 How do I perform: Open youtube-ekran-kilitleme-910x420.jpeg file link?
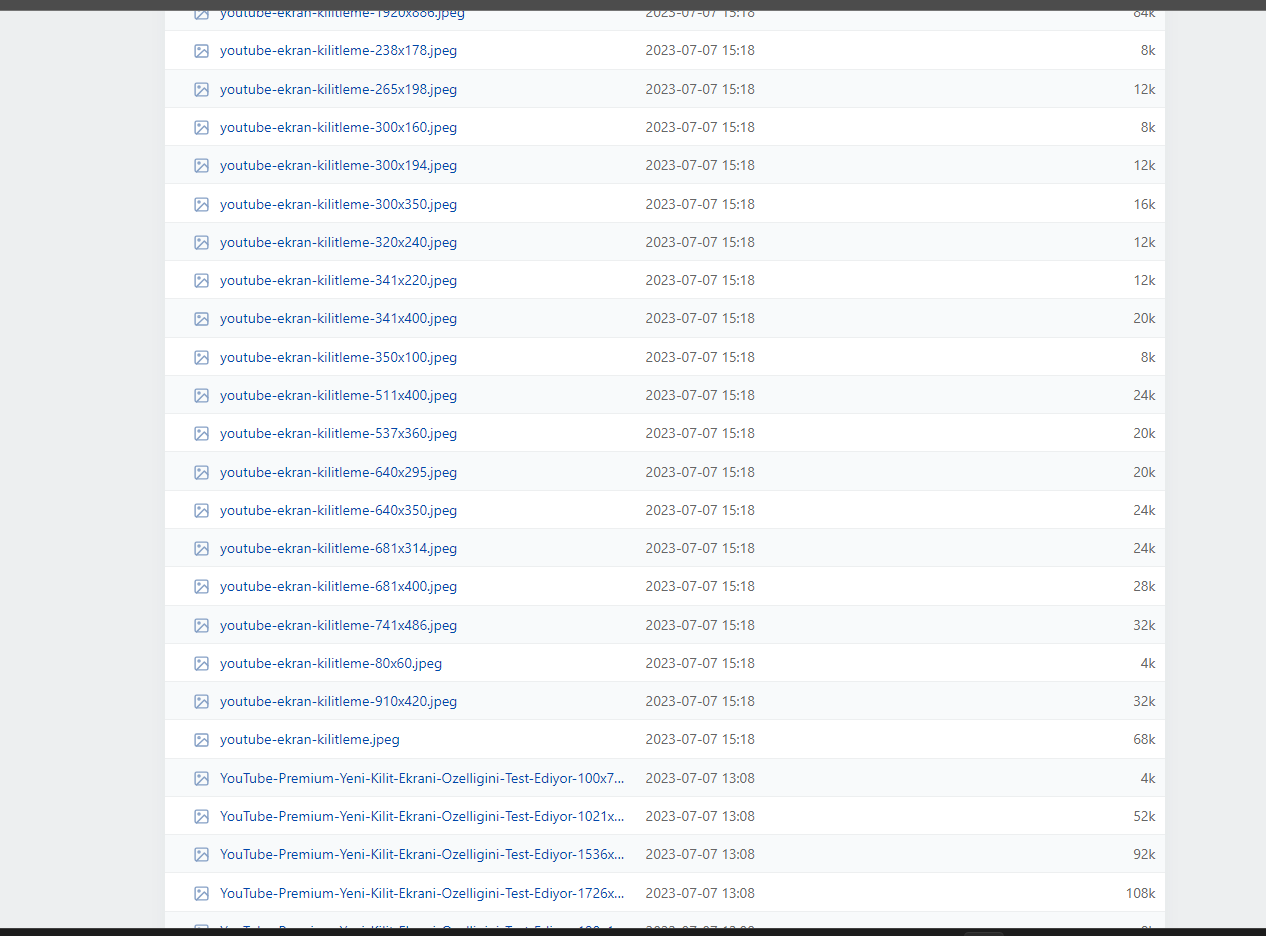[338, 701]
